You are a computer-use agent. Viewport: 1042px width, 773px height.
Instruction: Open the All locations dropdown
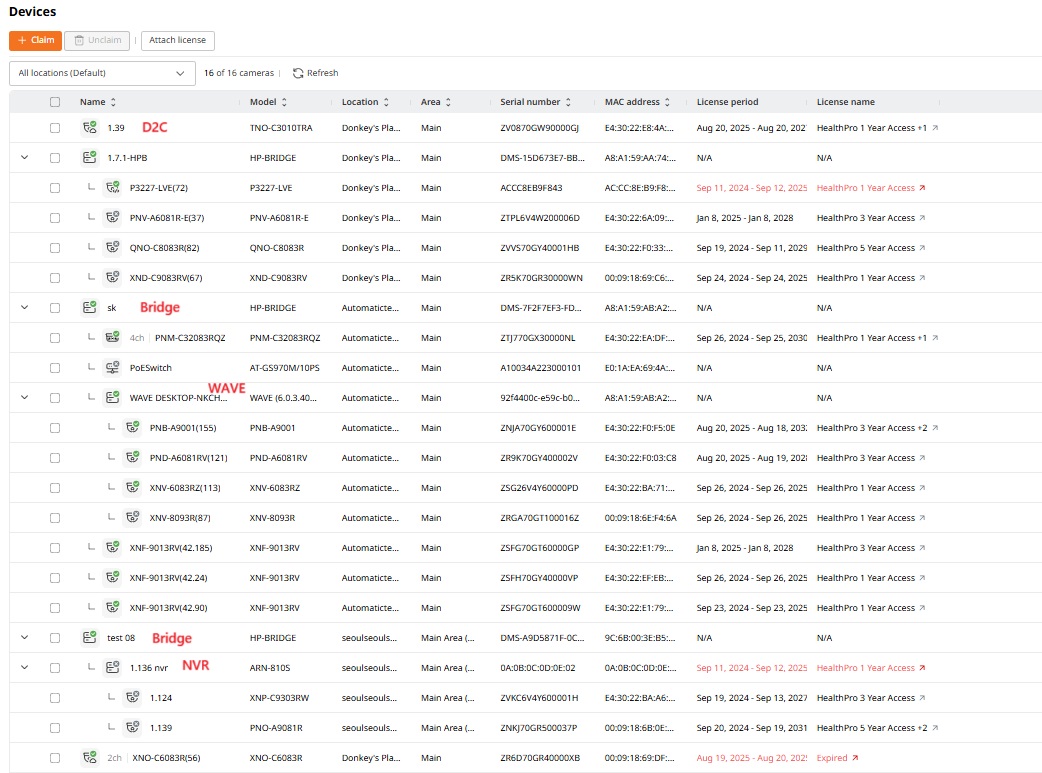point(102,73)
